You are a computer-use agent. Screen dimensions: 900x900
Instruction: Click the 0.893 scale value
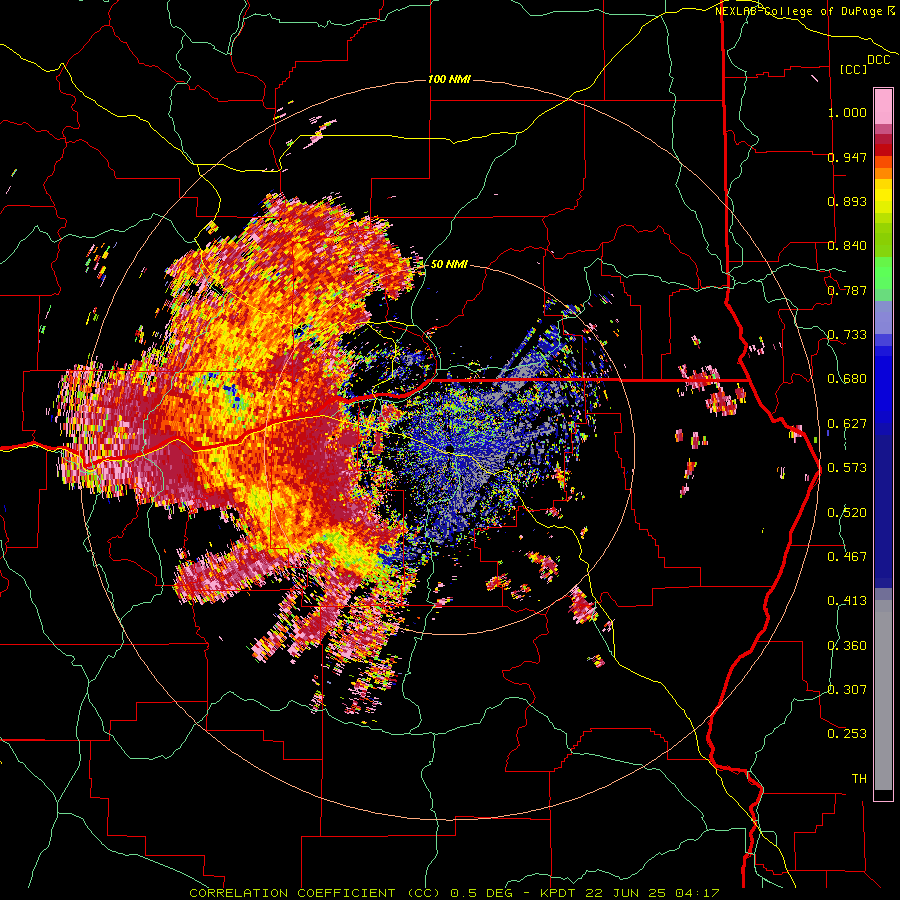click(x=847, y=201)
